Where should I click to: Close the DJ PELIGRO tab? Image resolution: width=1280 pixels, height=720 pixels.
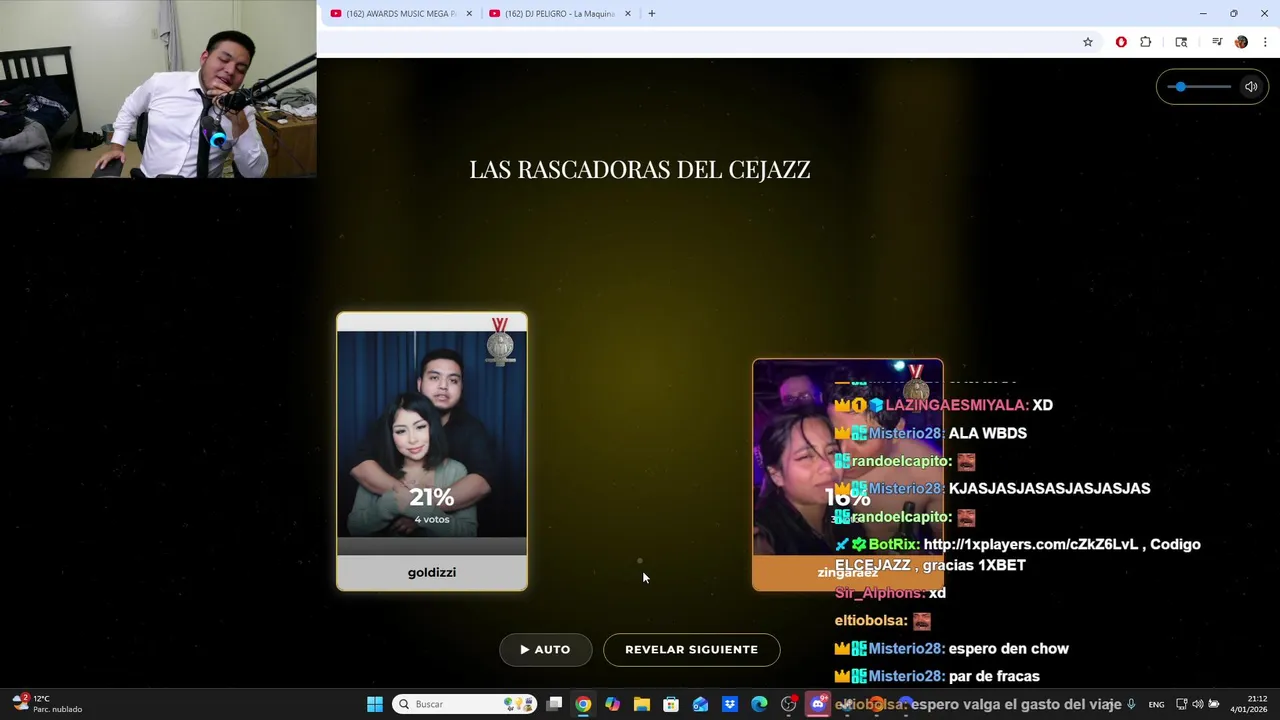tap(628, 13)
